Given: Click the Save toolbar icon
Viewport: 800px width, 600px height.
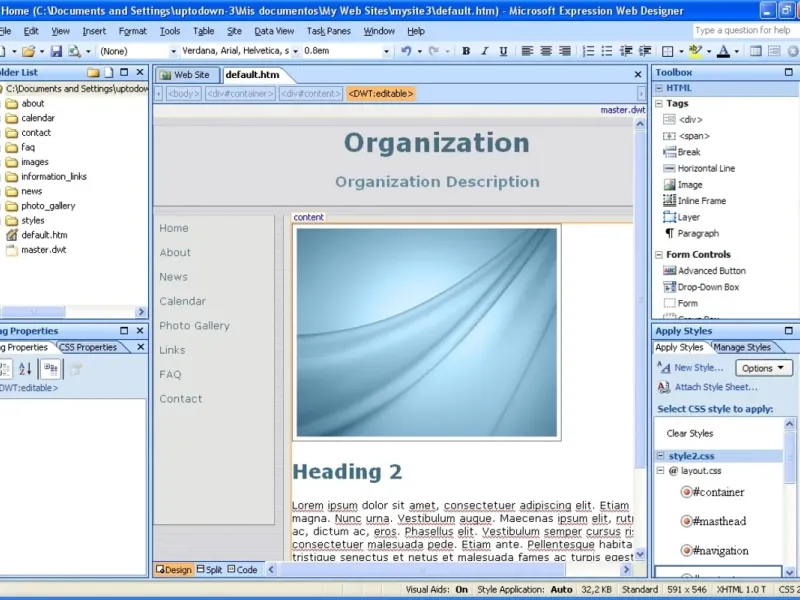Looking at the screenshot, I should (56, 51).
